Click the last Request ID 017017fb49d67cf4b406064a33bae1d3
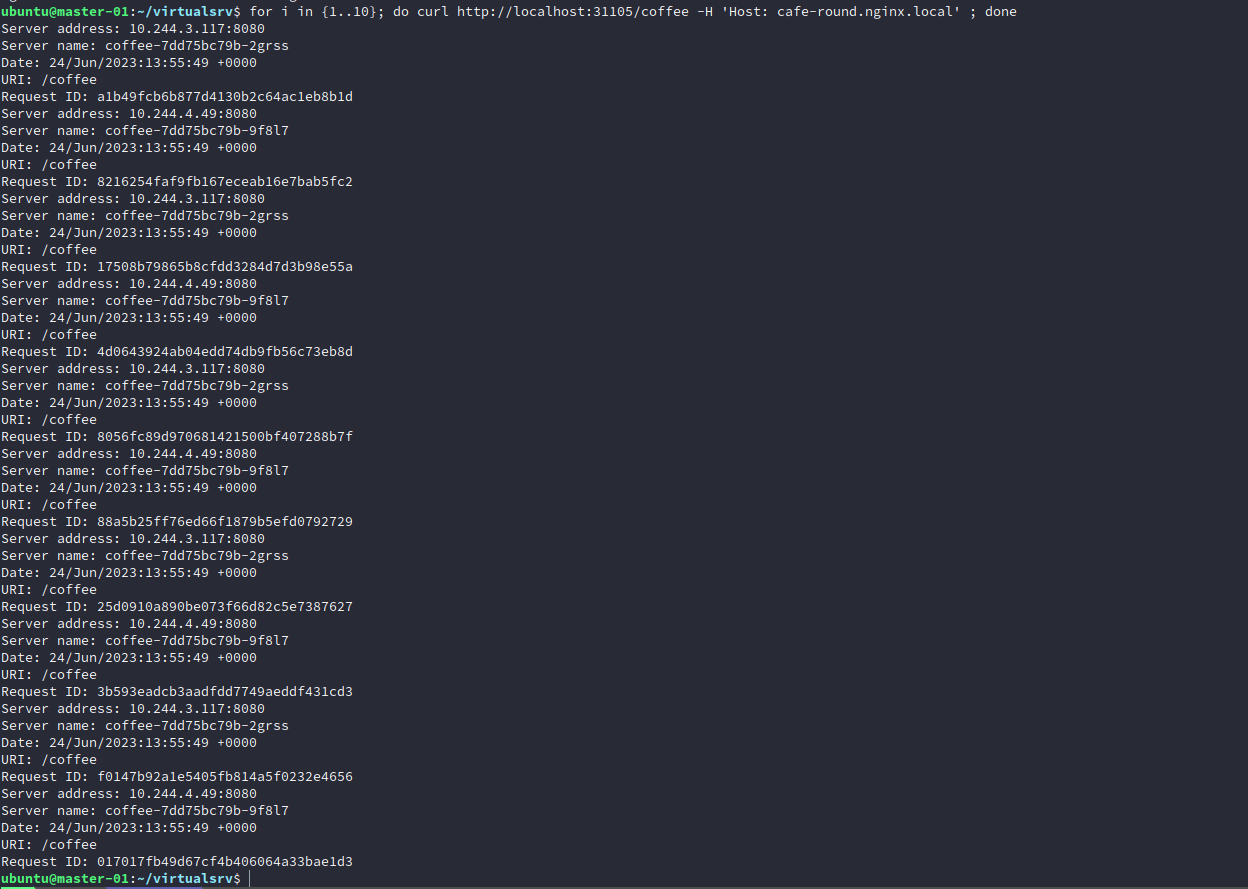This screenshot has width=1248, height=889. point(224,862)
